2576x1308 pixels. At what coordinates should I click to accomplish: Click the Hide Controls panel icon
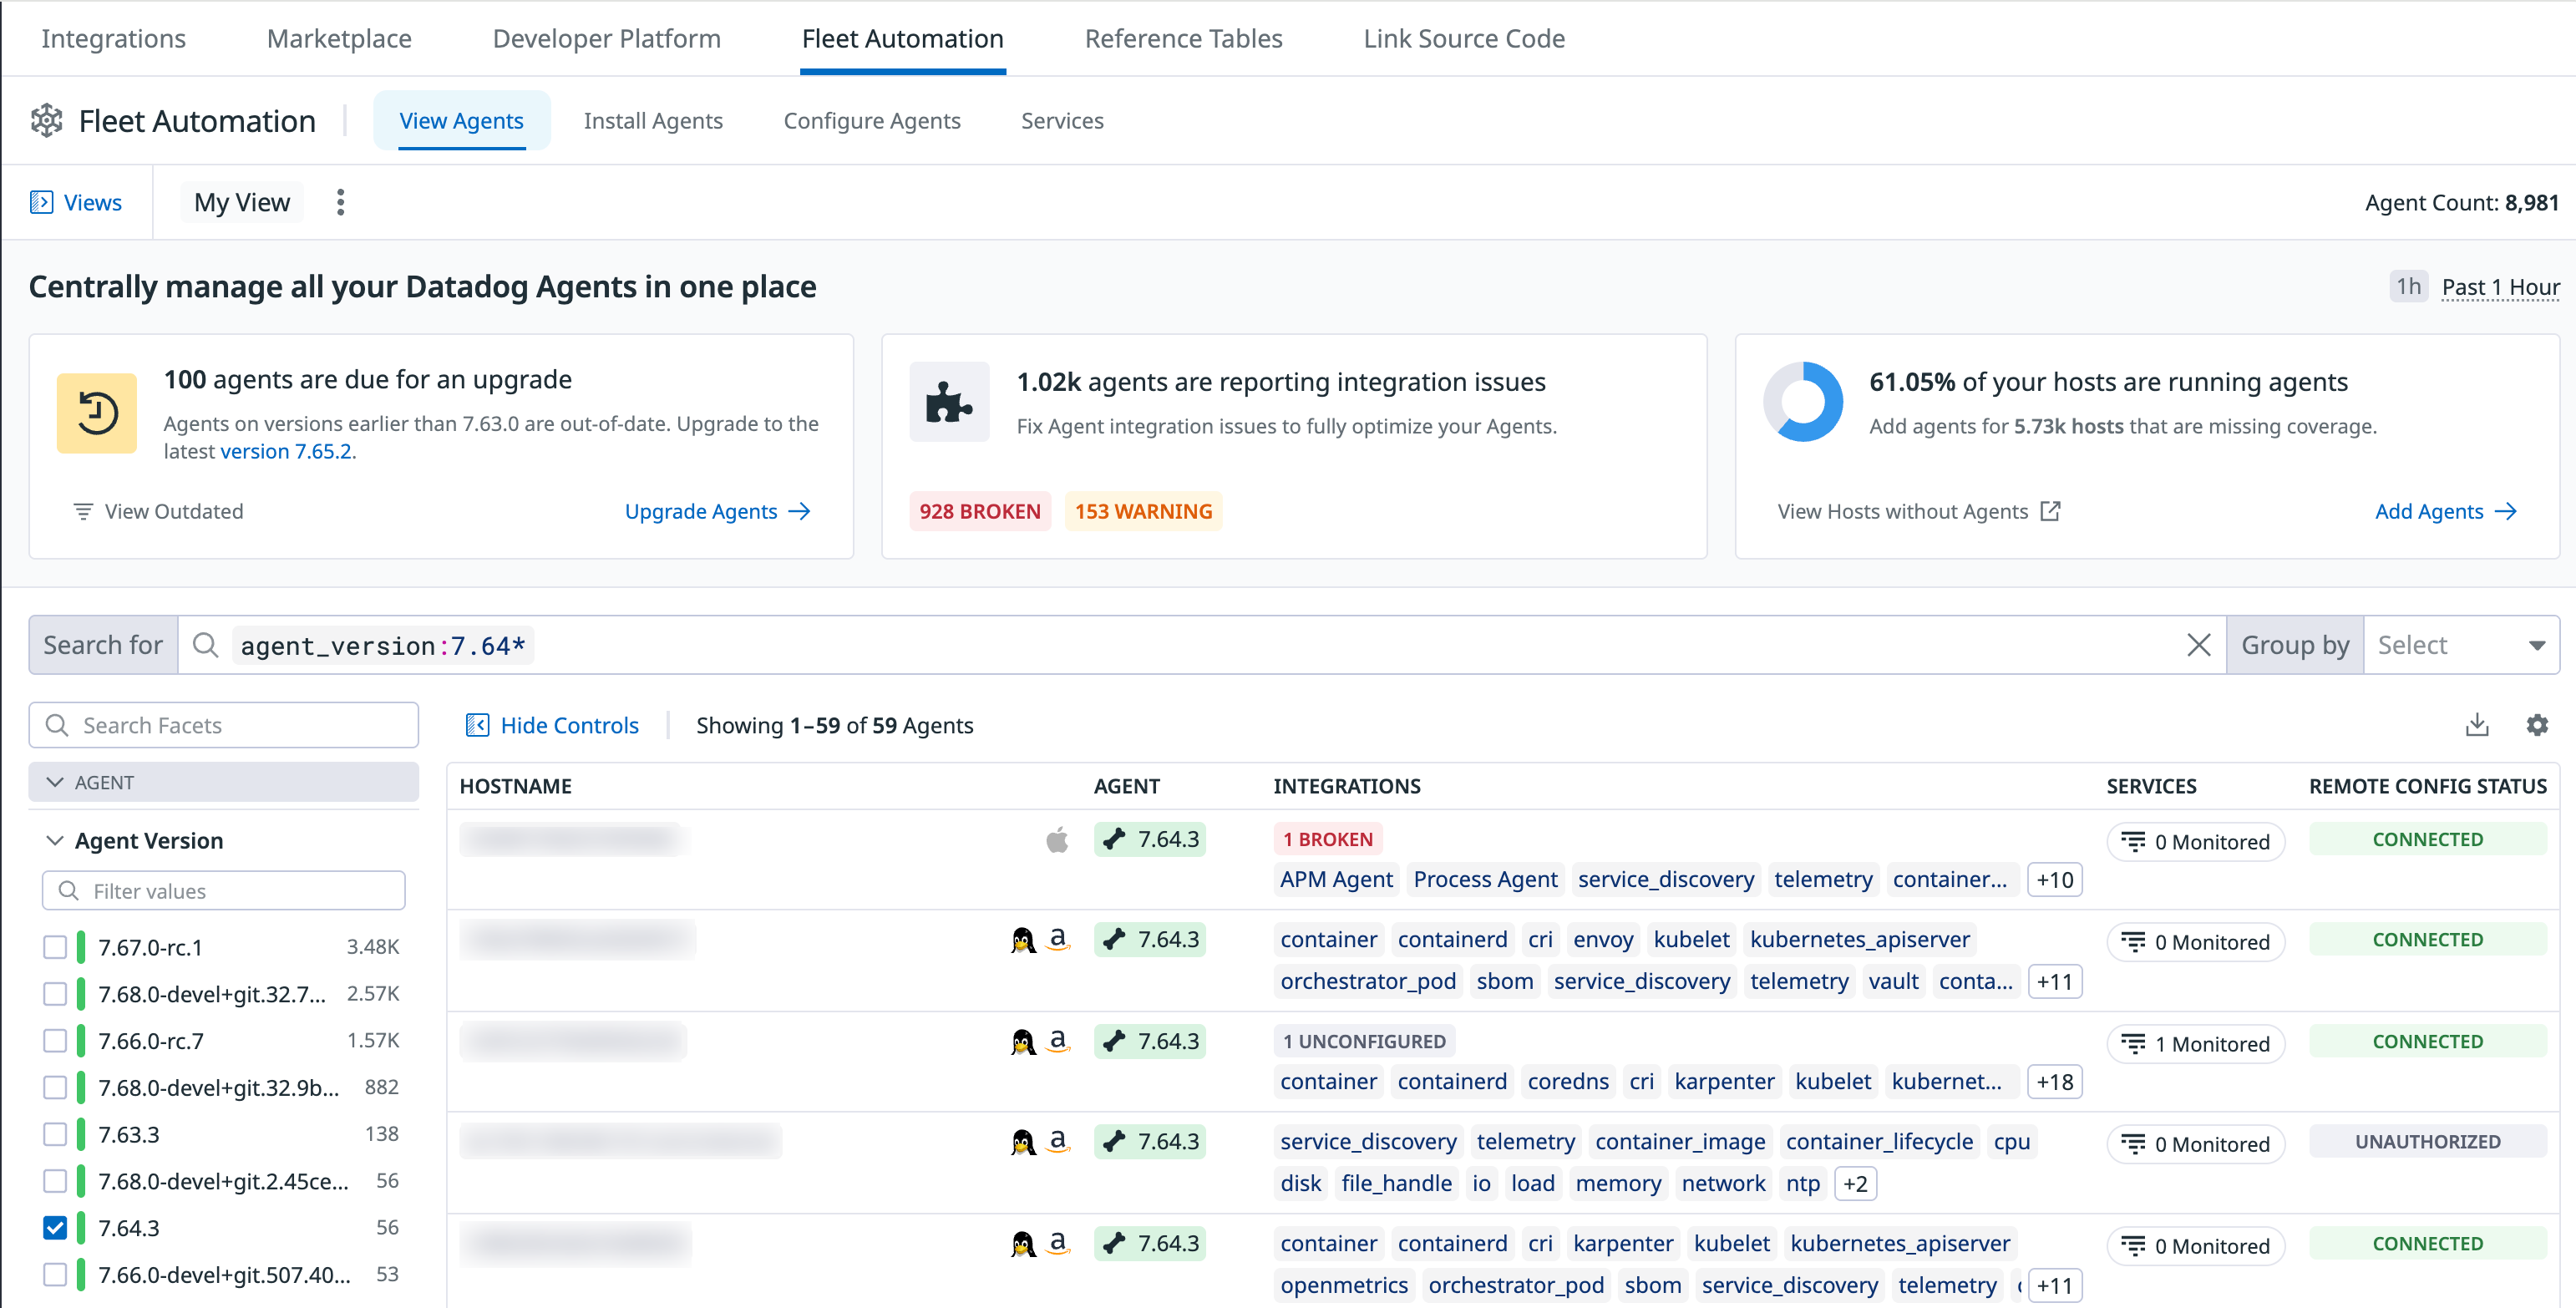[x=477, y=725]
